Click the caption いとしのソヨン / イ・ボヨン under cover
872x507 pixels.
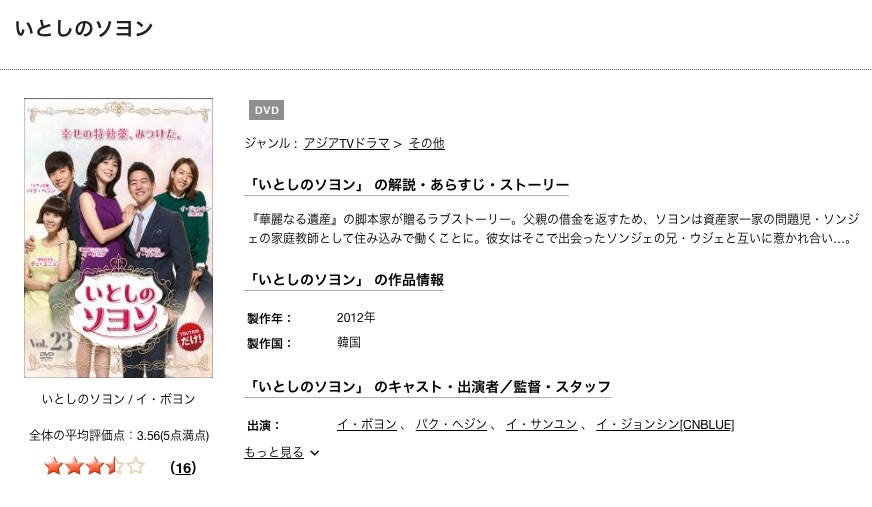click(x=118, y=399)
